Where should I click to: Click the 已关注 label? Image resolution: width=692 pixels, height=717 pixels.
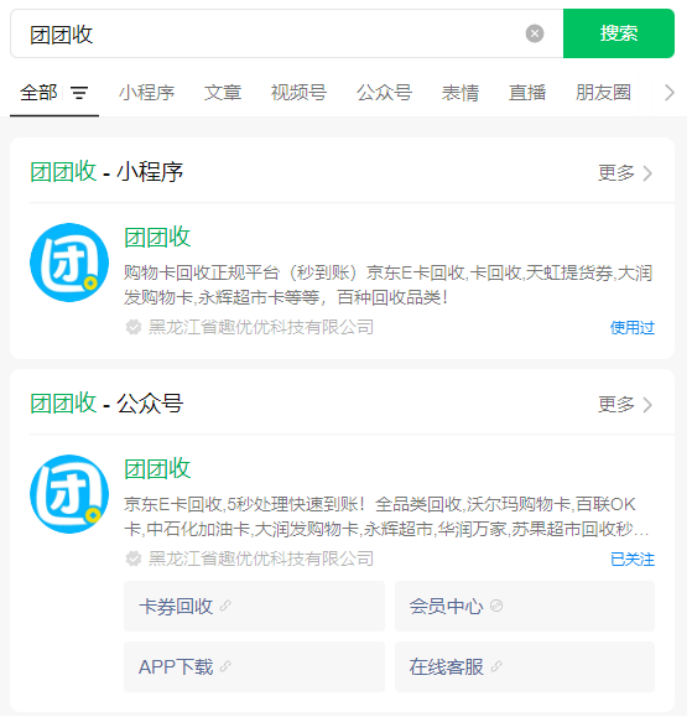(x=632, y=559)
